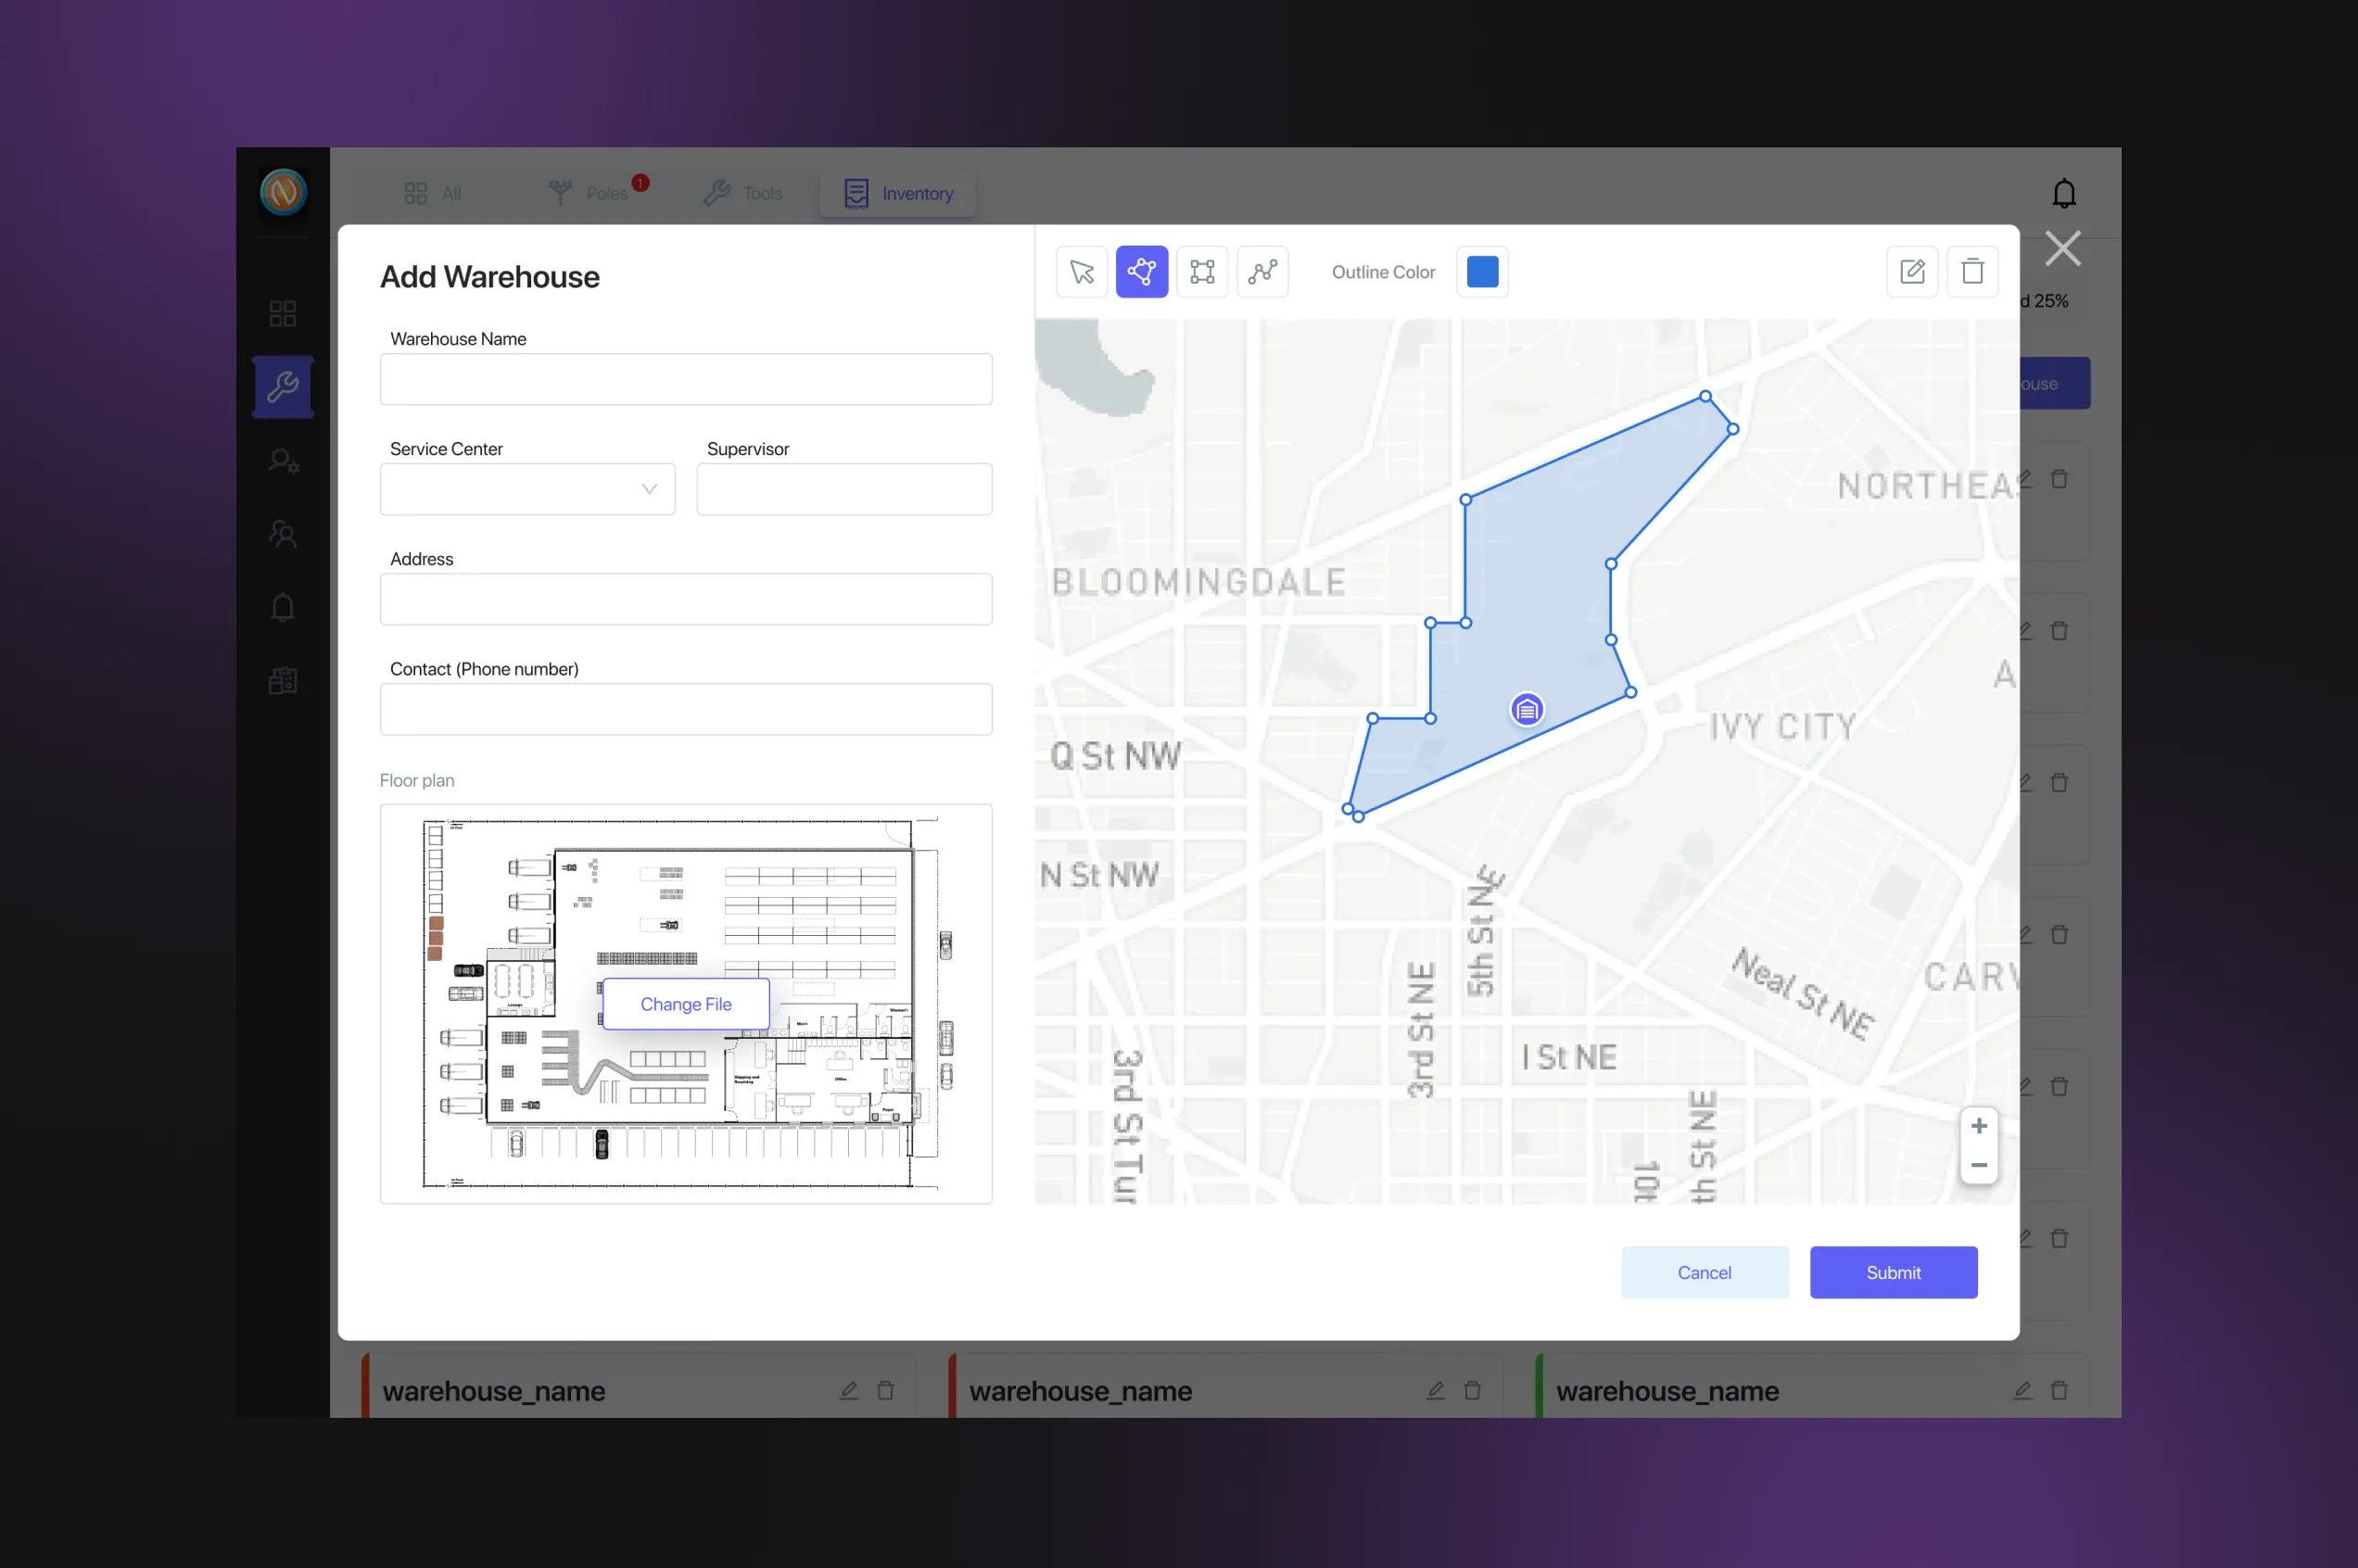Cancel the Add Warehouse dialog
The width and height of the screenshot is (2358, 1568).
pos(1704,1272)
